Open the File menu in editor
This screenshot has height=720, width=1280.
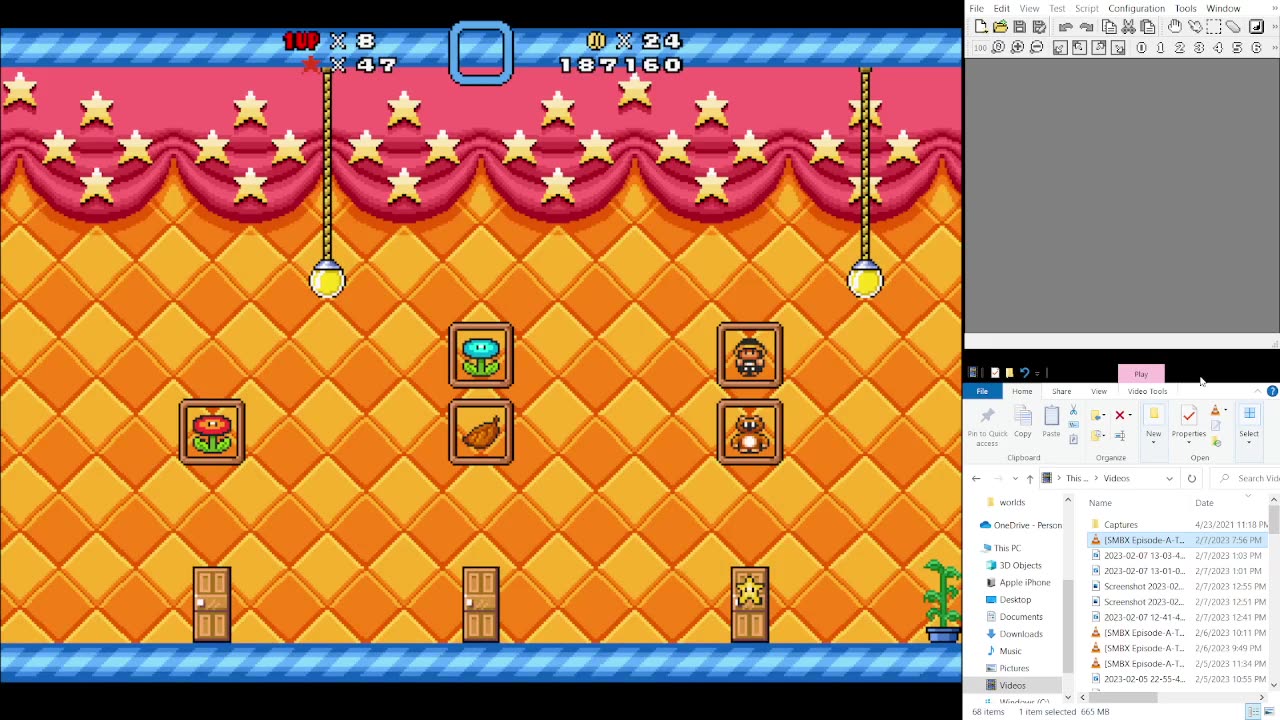point(976,9)
